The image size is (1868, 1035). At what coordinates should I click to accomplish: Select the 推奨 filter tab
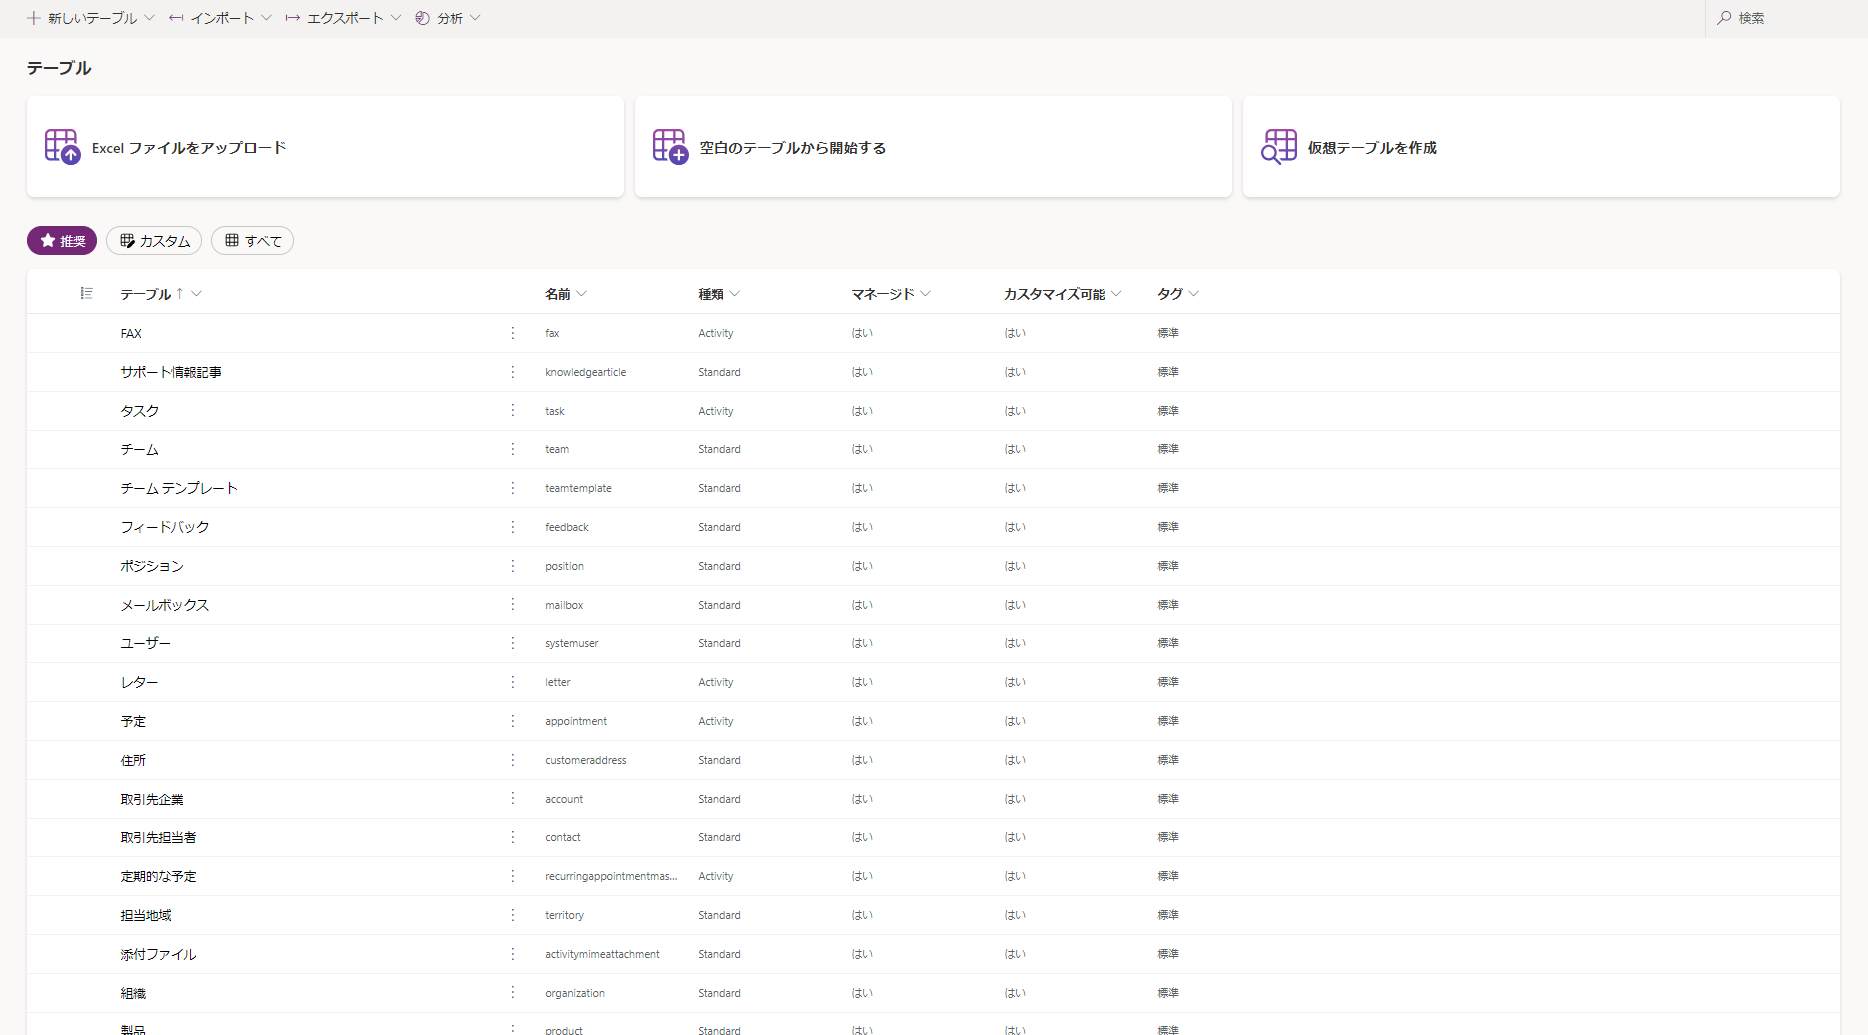[62, 241]
